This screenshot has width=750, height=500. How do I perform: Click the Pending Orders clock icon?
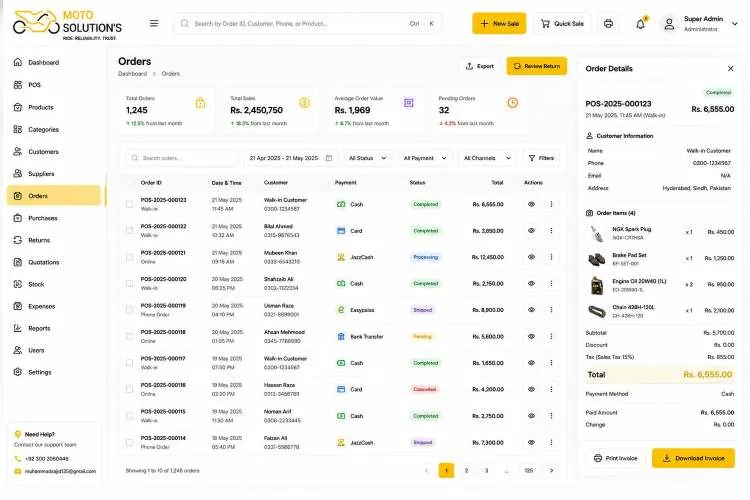[x=513, y=103]
